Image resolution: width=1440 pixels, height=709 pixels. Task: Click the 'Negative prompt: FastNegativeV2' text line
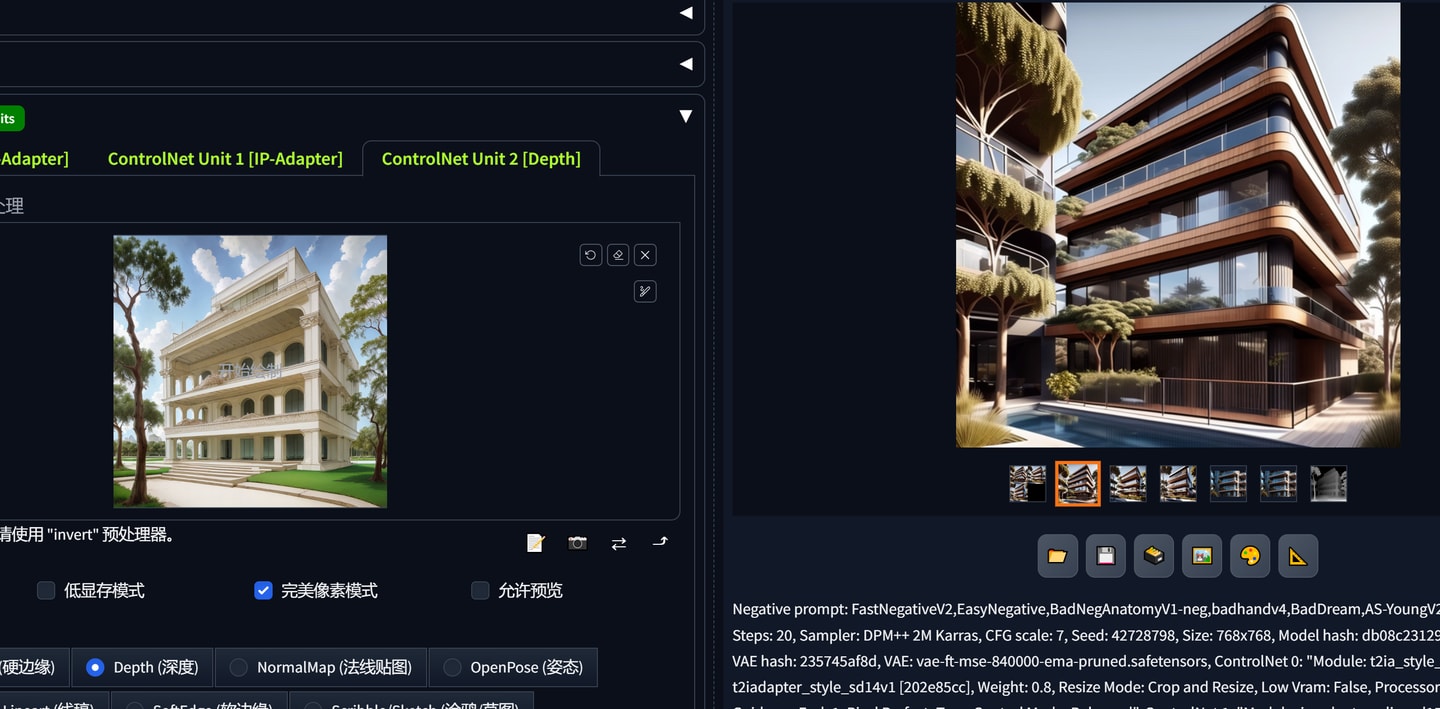(x=1086, y=609)
